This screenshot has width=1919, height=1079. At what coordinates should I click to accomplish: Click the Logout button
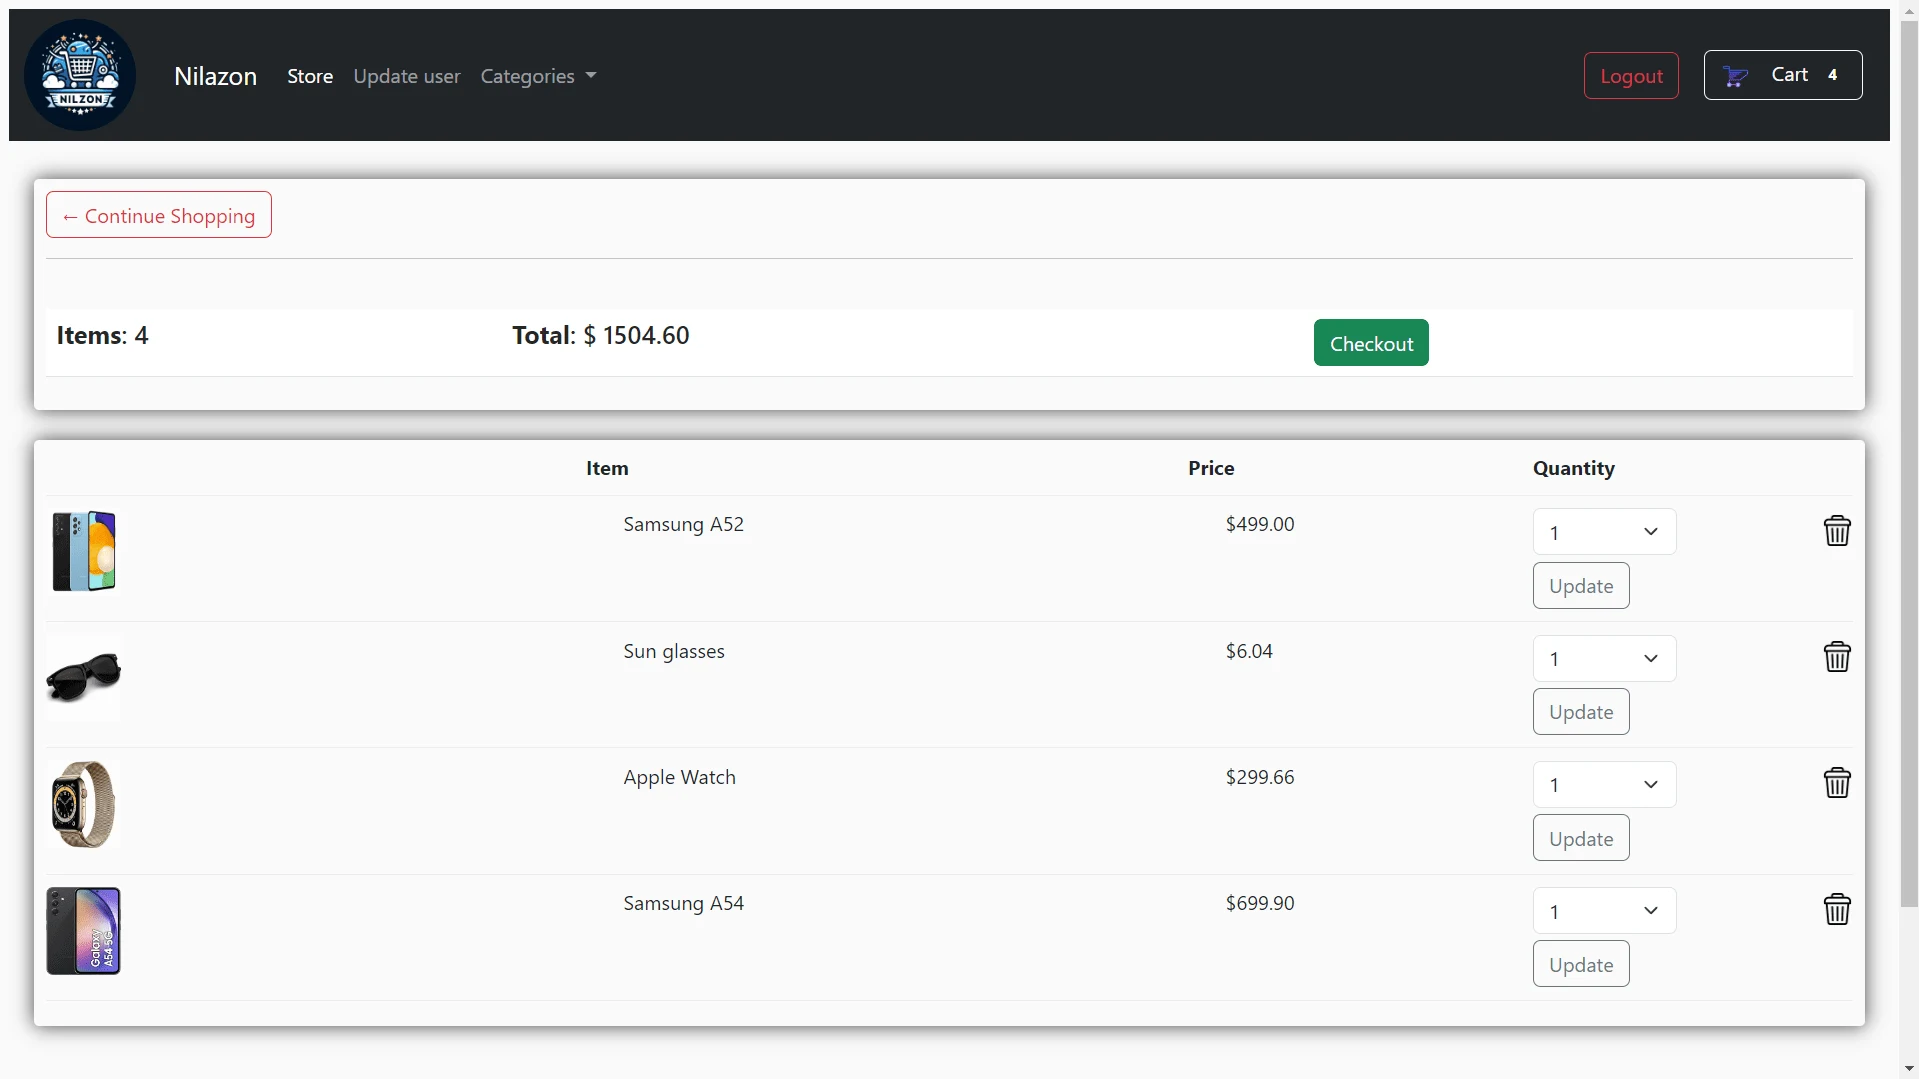[x=1631, y=76]
